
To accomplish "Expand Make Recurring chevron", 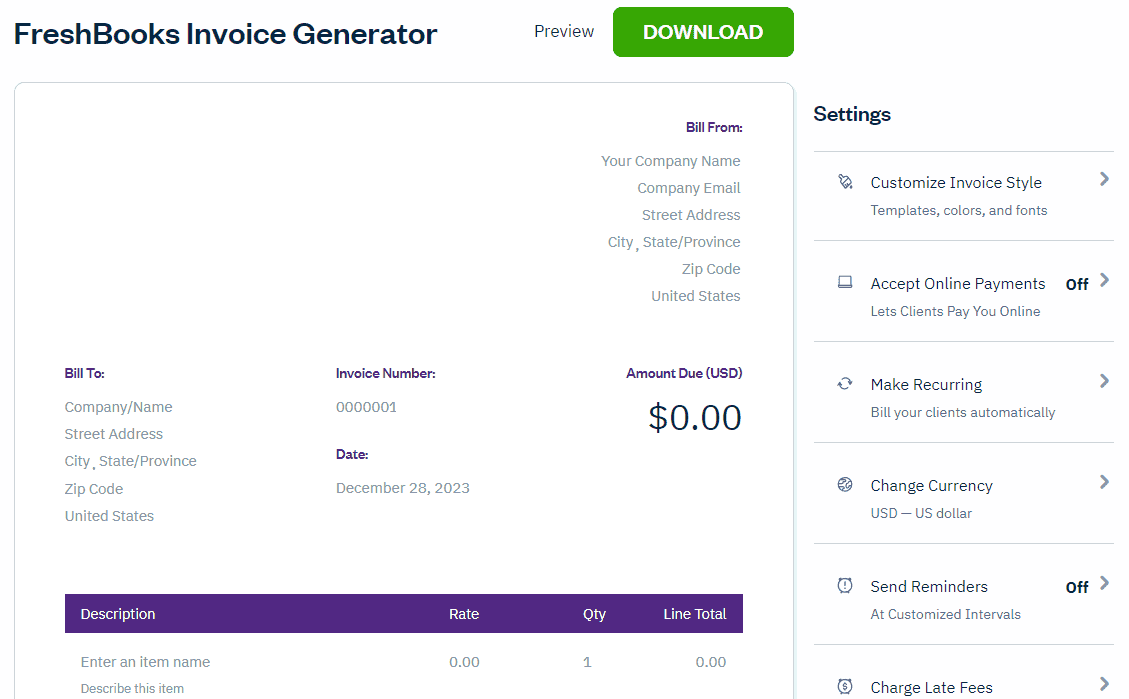I will pyautogui.click(x=1105, y=381).
